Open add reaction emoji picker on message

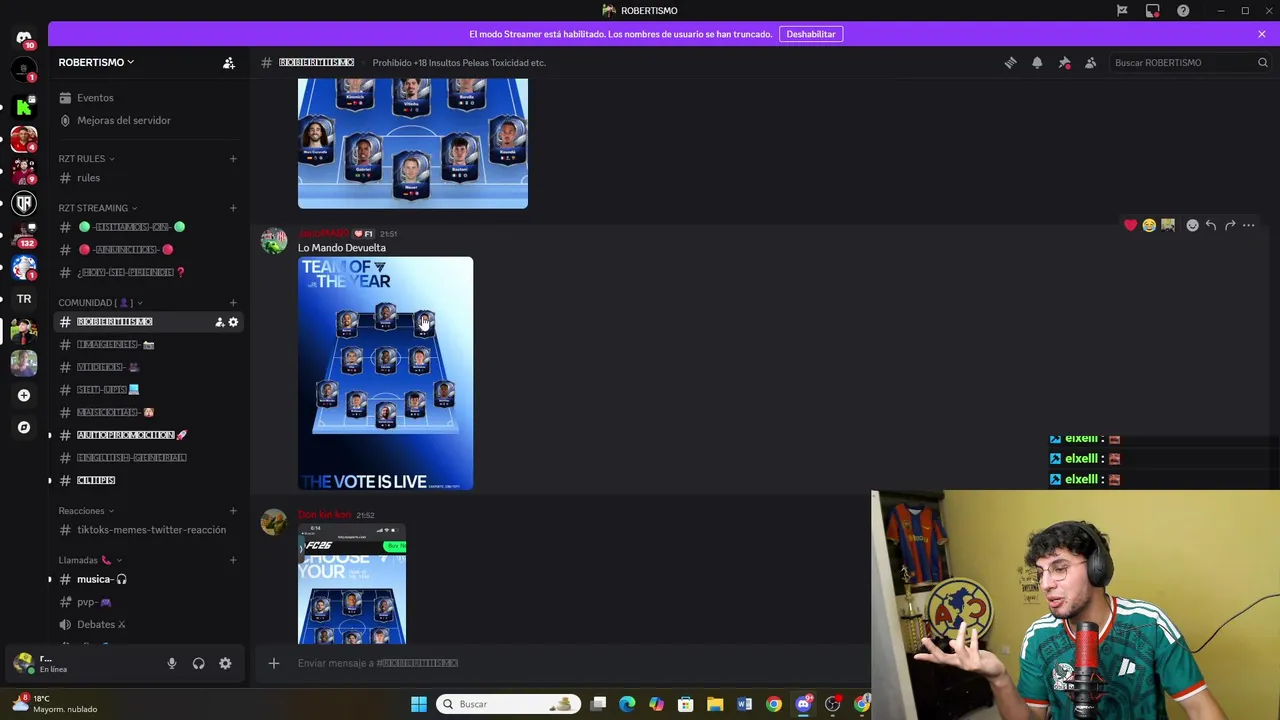pyautogui.click(x=1192, y=226)
